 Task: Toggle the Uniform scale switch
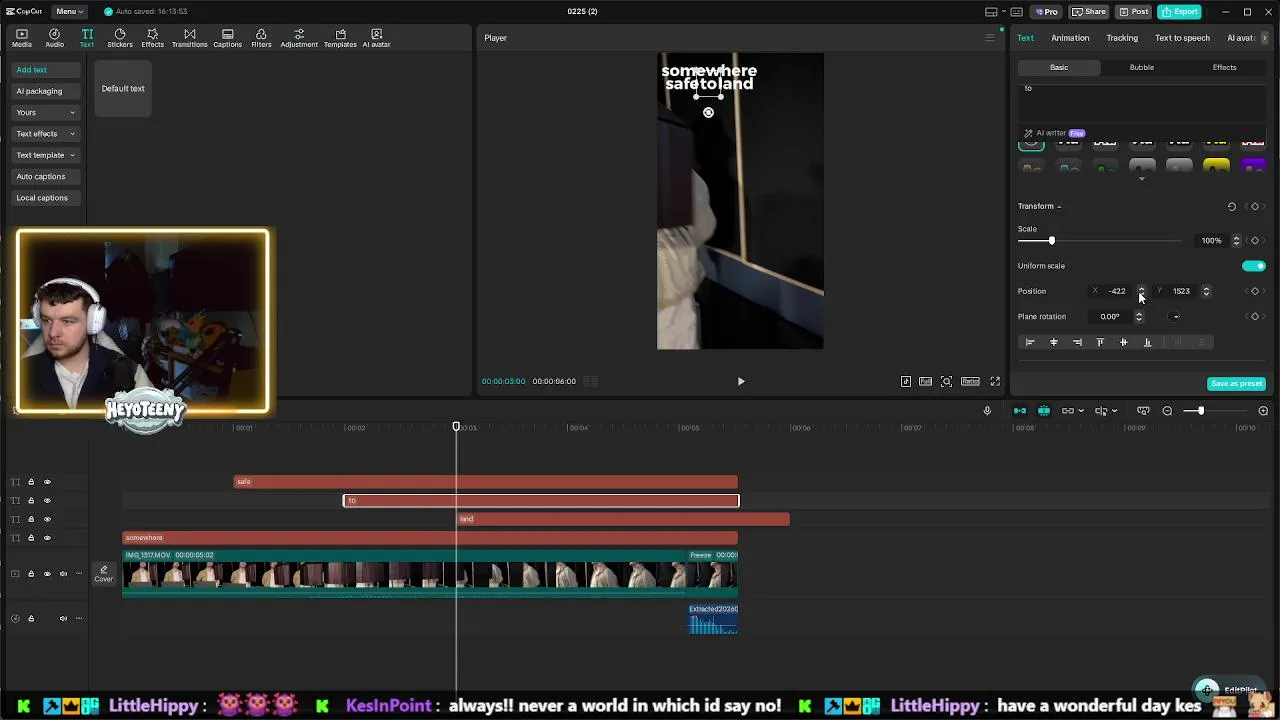tap(1253, 266)
